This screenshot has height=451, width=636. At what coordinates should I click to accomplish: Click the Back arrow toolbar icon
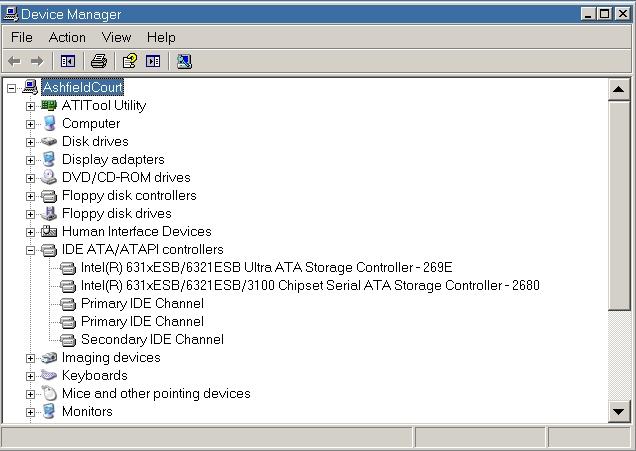tap(14, 61)
